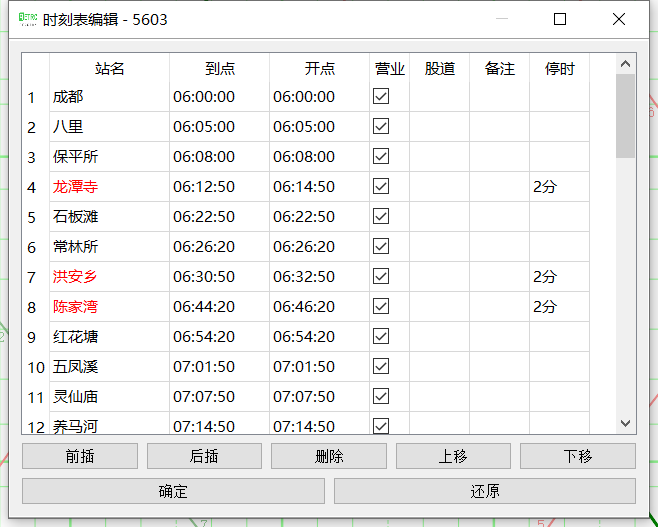
Task: Toggle the 营业 checkbox for 红花塘
Action: 381,336
